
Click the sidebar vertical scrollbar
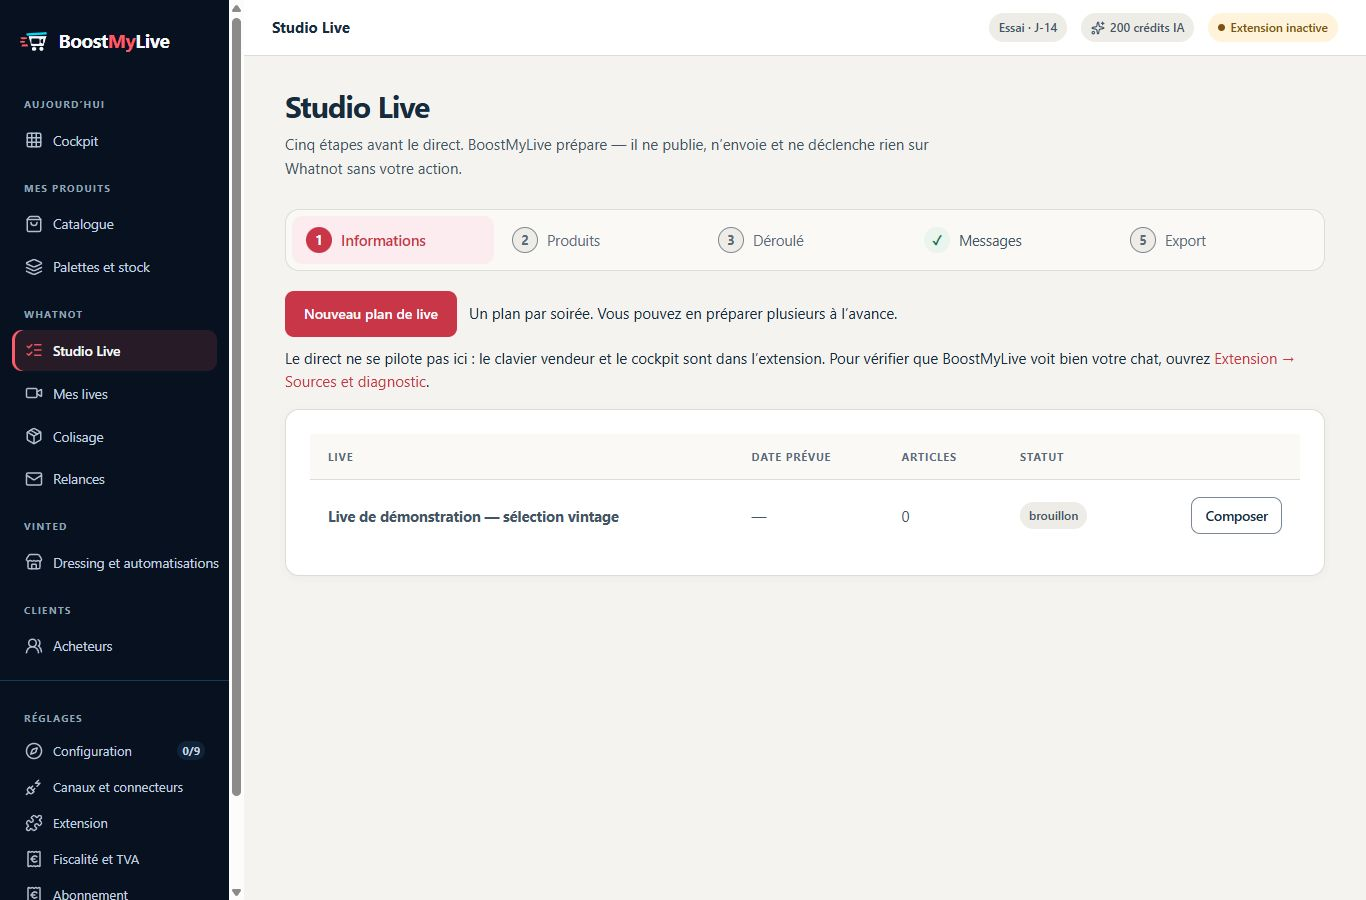pos(236,407)
